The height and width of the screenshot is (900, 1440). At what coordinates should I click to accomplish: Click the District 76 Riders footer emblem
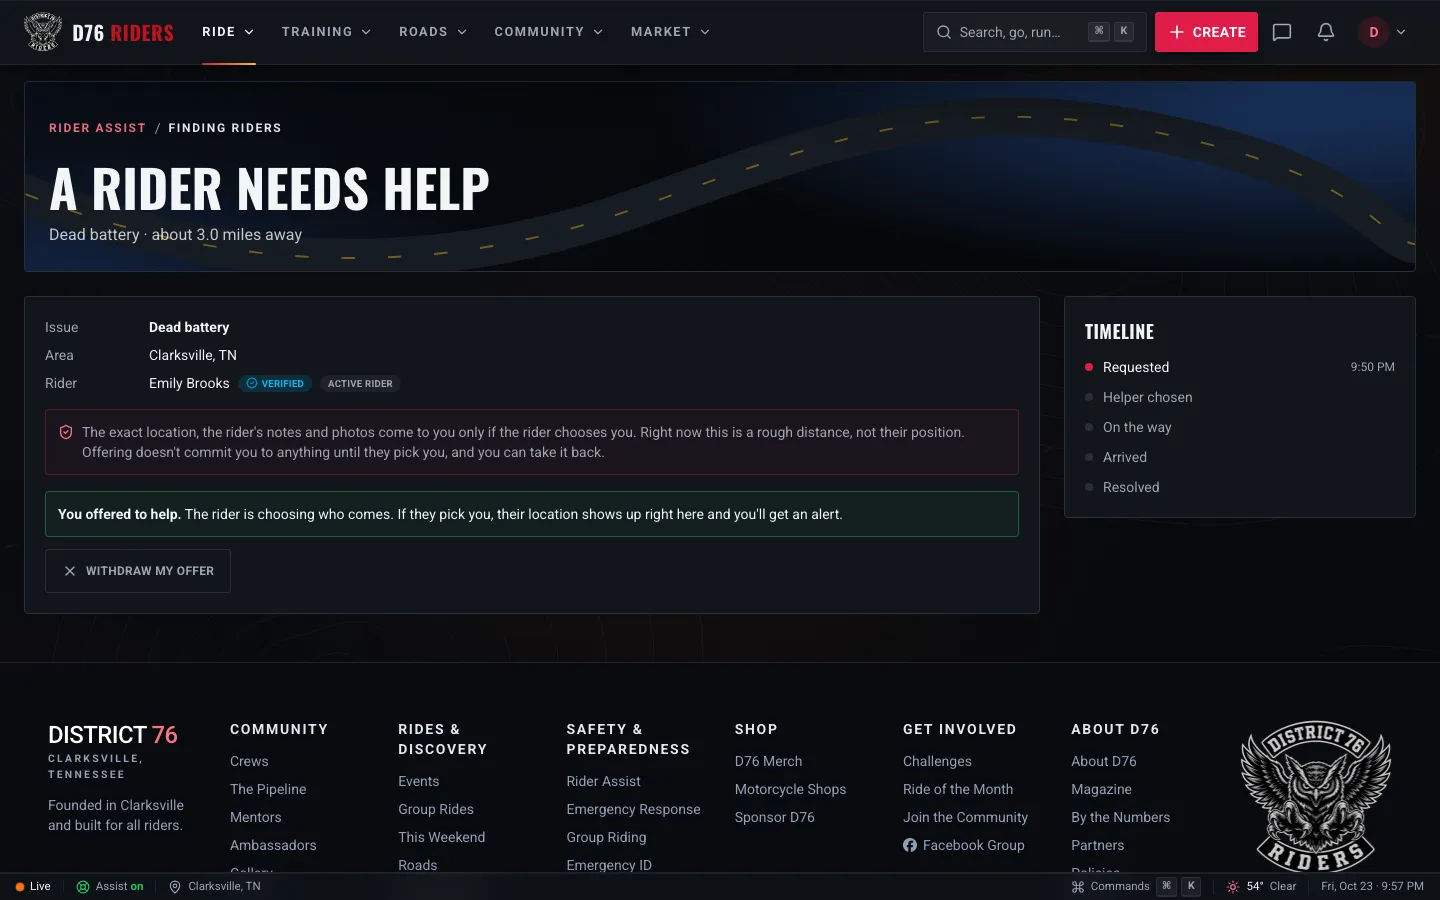(1316, 795)
